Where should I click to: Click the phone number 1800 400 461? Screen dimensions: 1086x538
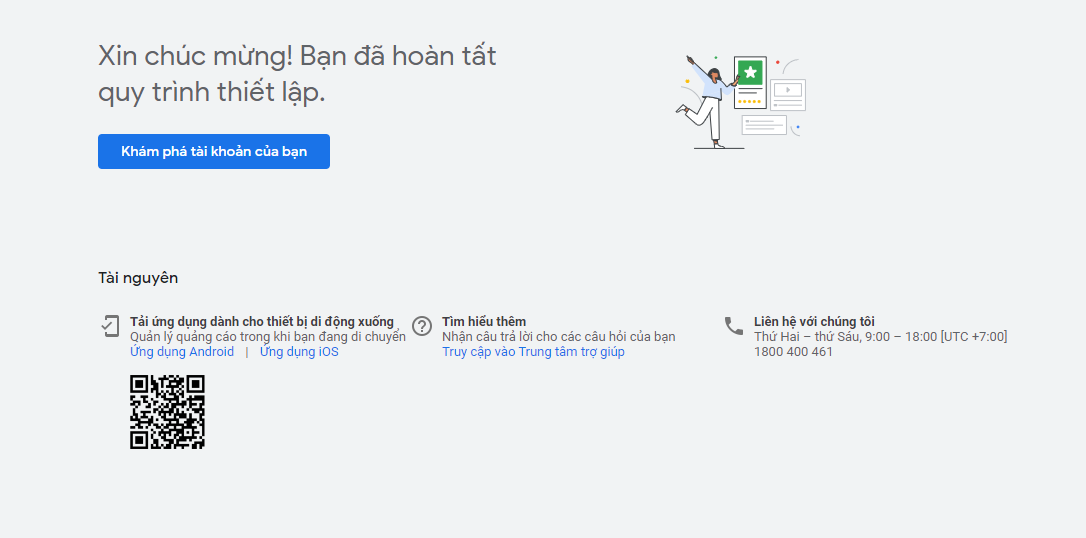(793, 352)
